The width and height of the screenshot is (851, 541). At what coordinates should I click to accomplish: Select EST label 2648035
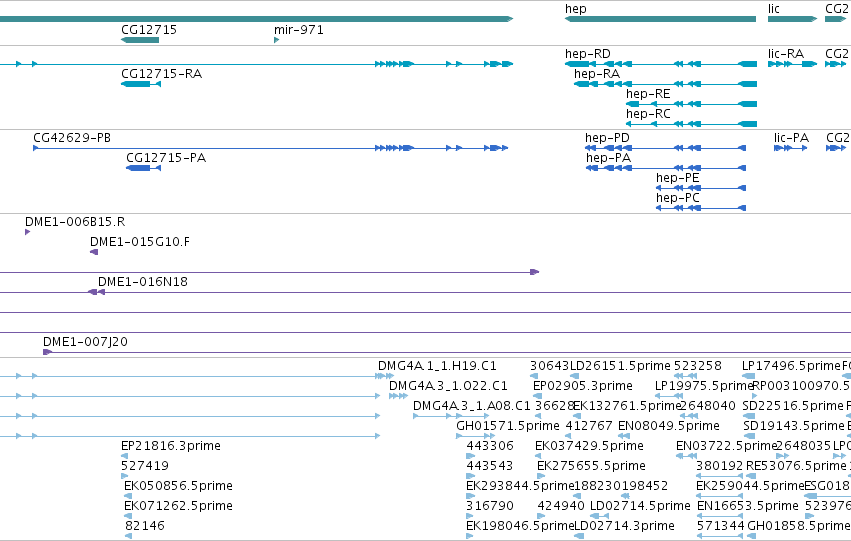[x=804, y=446]
